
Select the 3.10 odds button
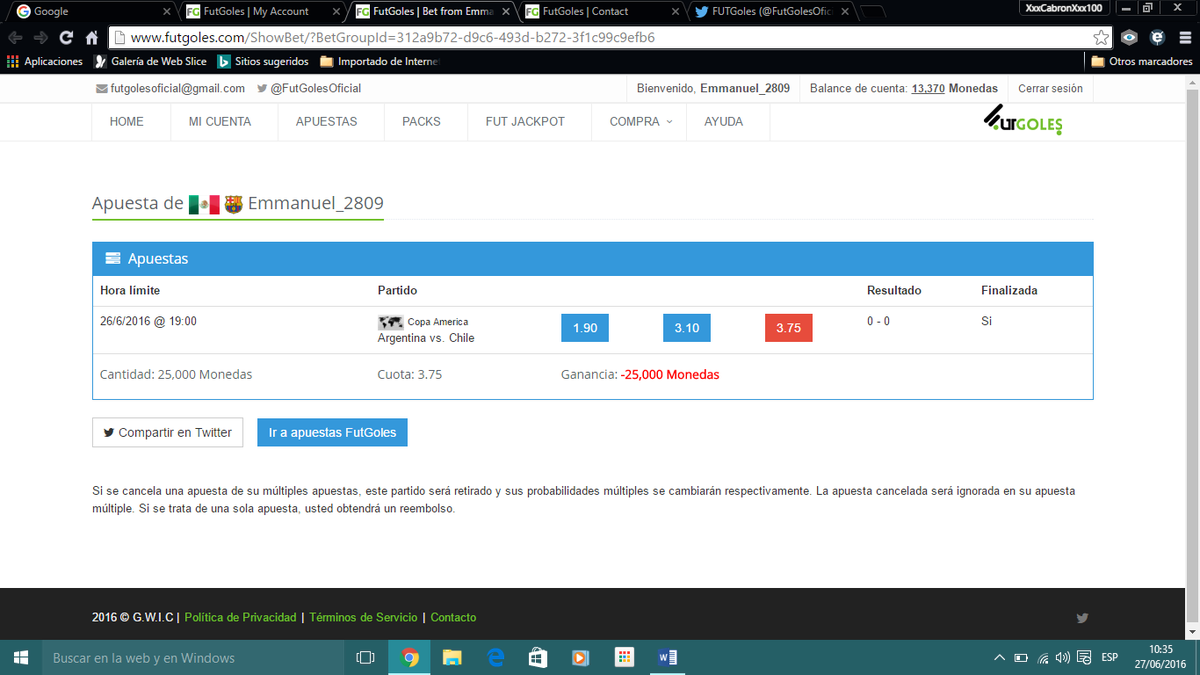[687, 328]
